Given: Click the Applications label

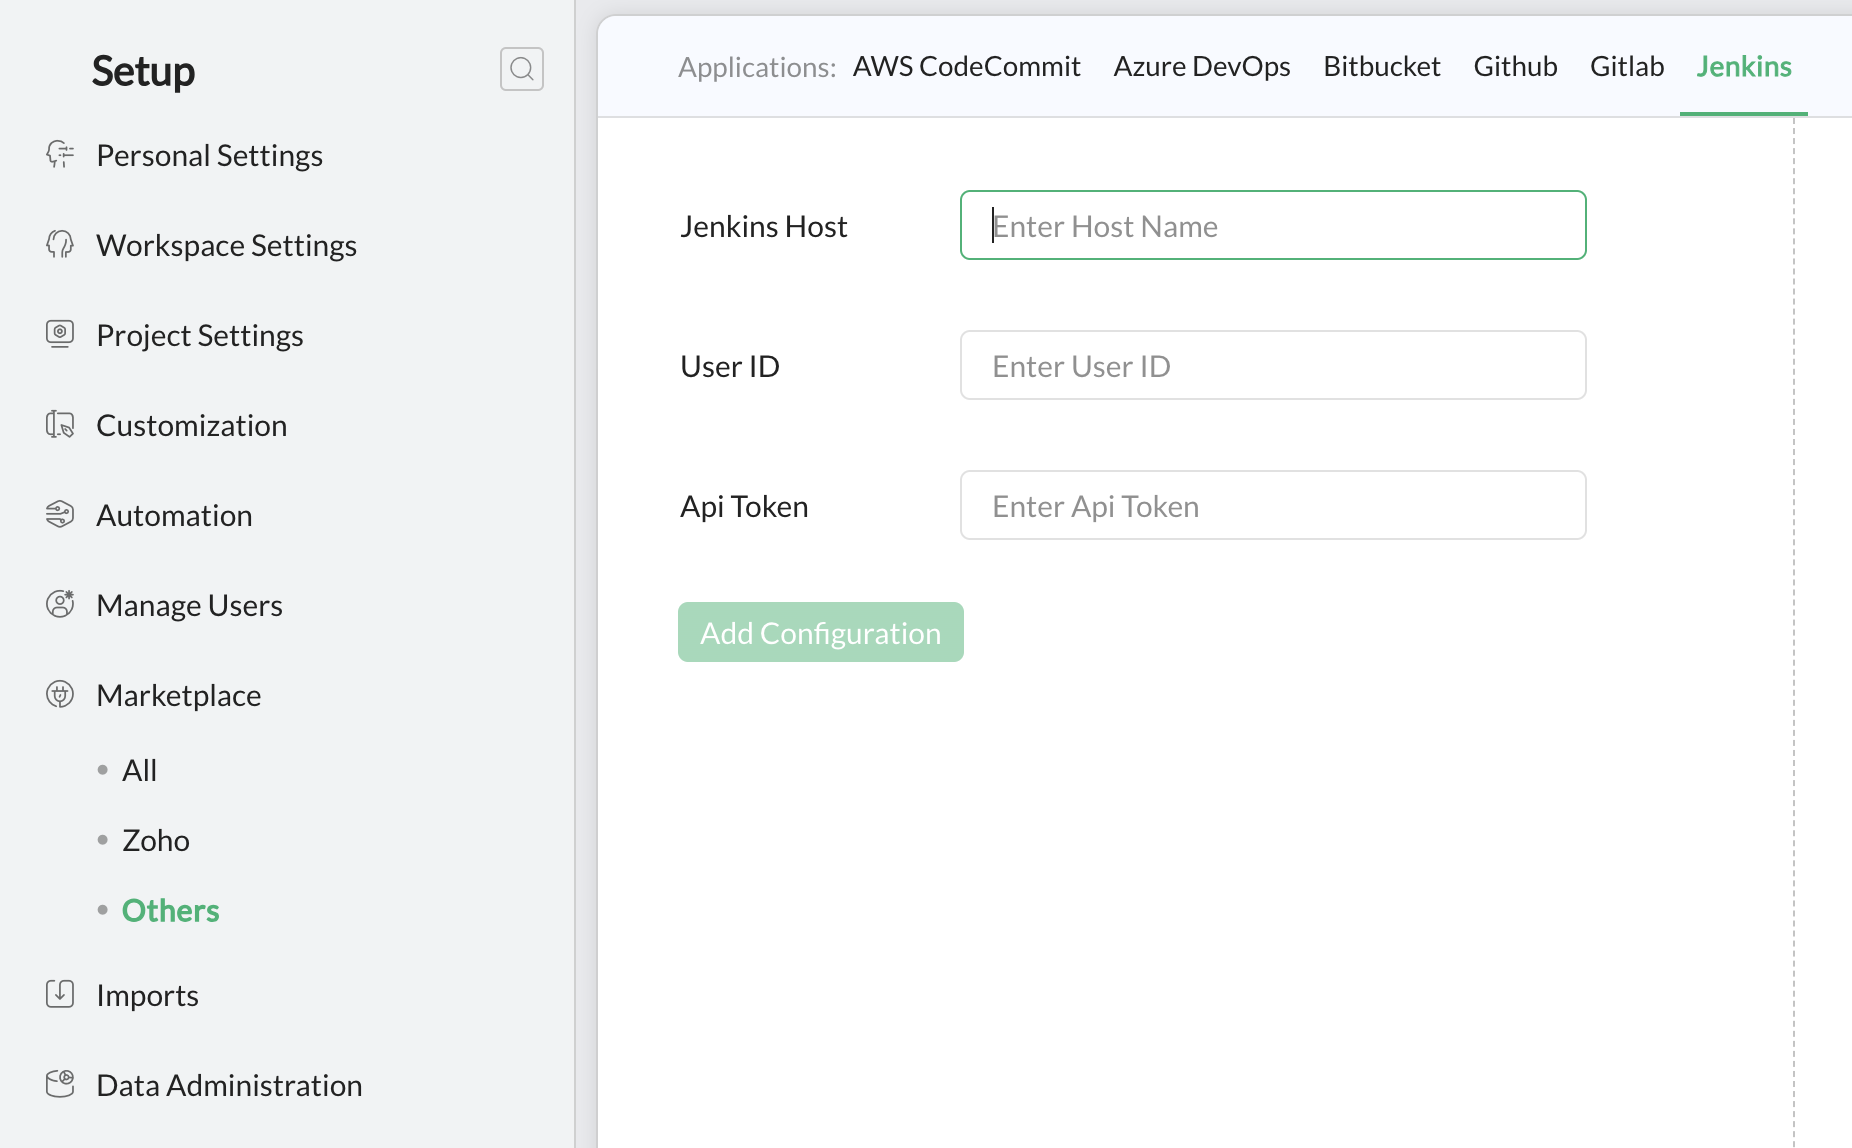Looking at the screenshot, I should [x=757, y=67].
